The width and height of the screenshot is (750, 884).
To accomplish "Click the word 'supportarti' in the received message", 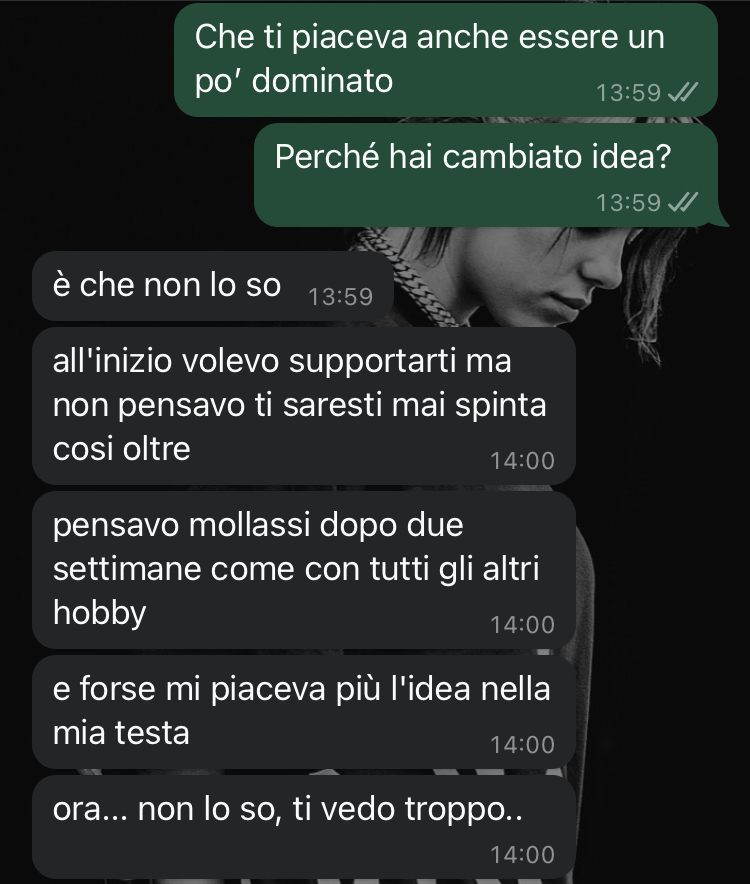I will [372, 362].
